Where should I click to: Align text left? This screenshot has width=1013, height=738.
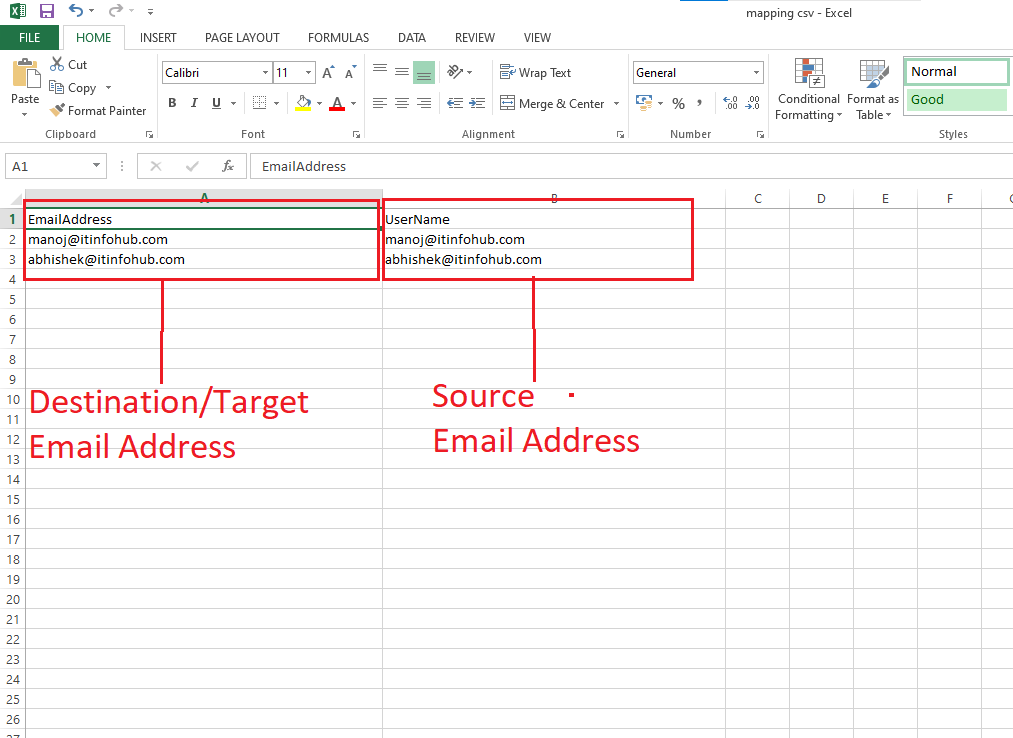pos(380,103)
